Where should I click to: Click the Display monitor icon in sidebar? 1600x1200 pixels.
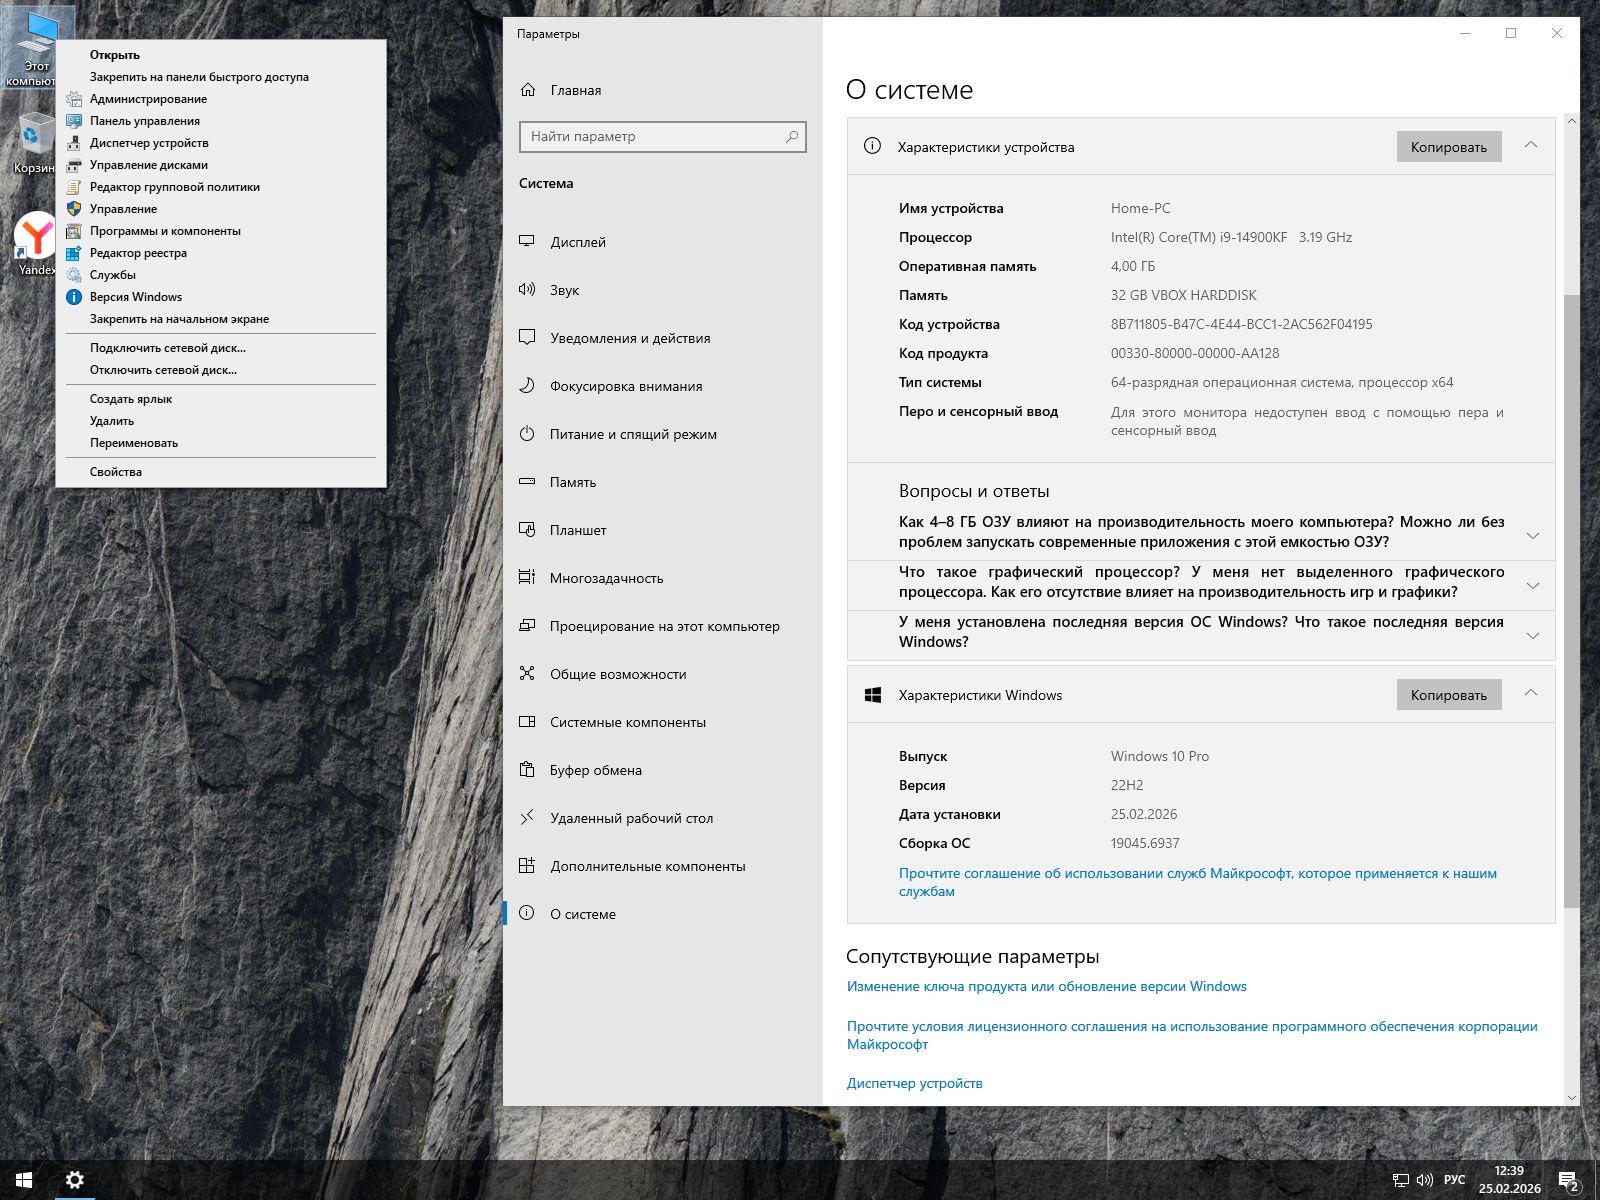(x=527, y=241)
